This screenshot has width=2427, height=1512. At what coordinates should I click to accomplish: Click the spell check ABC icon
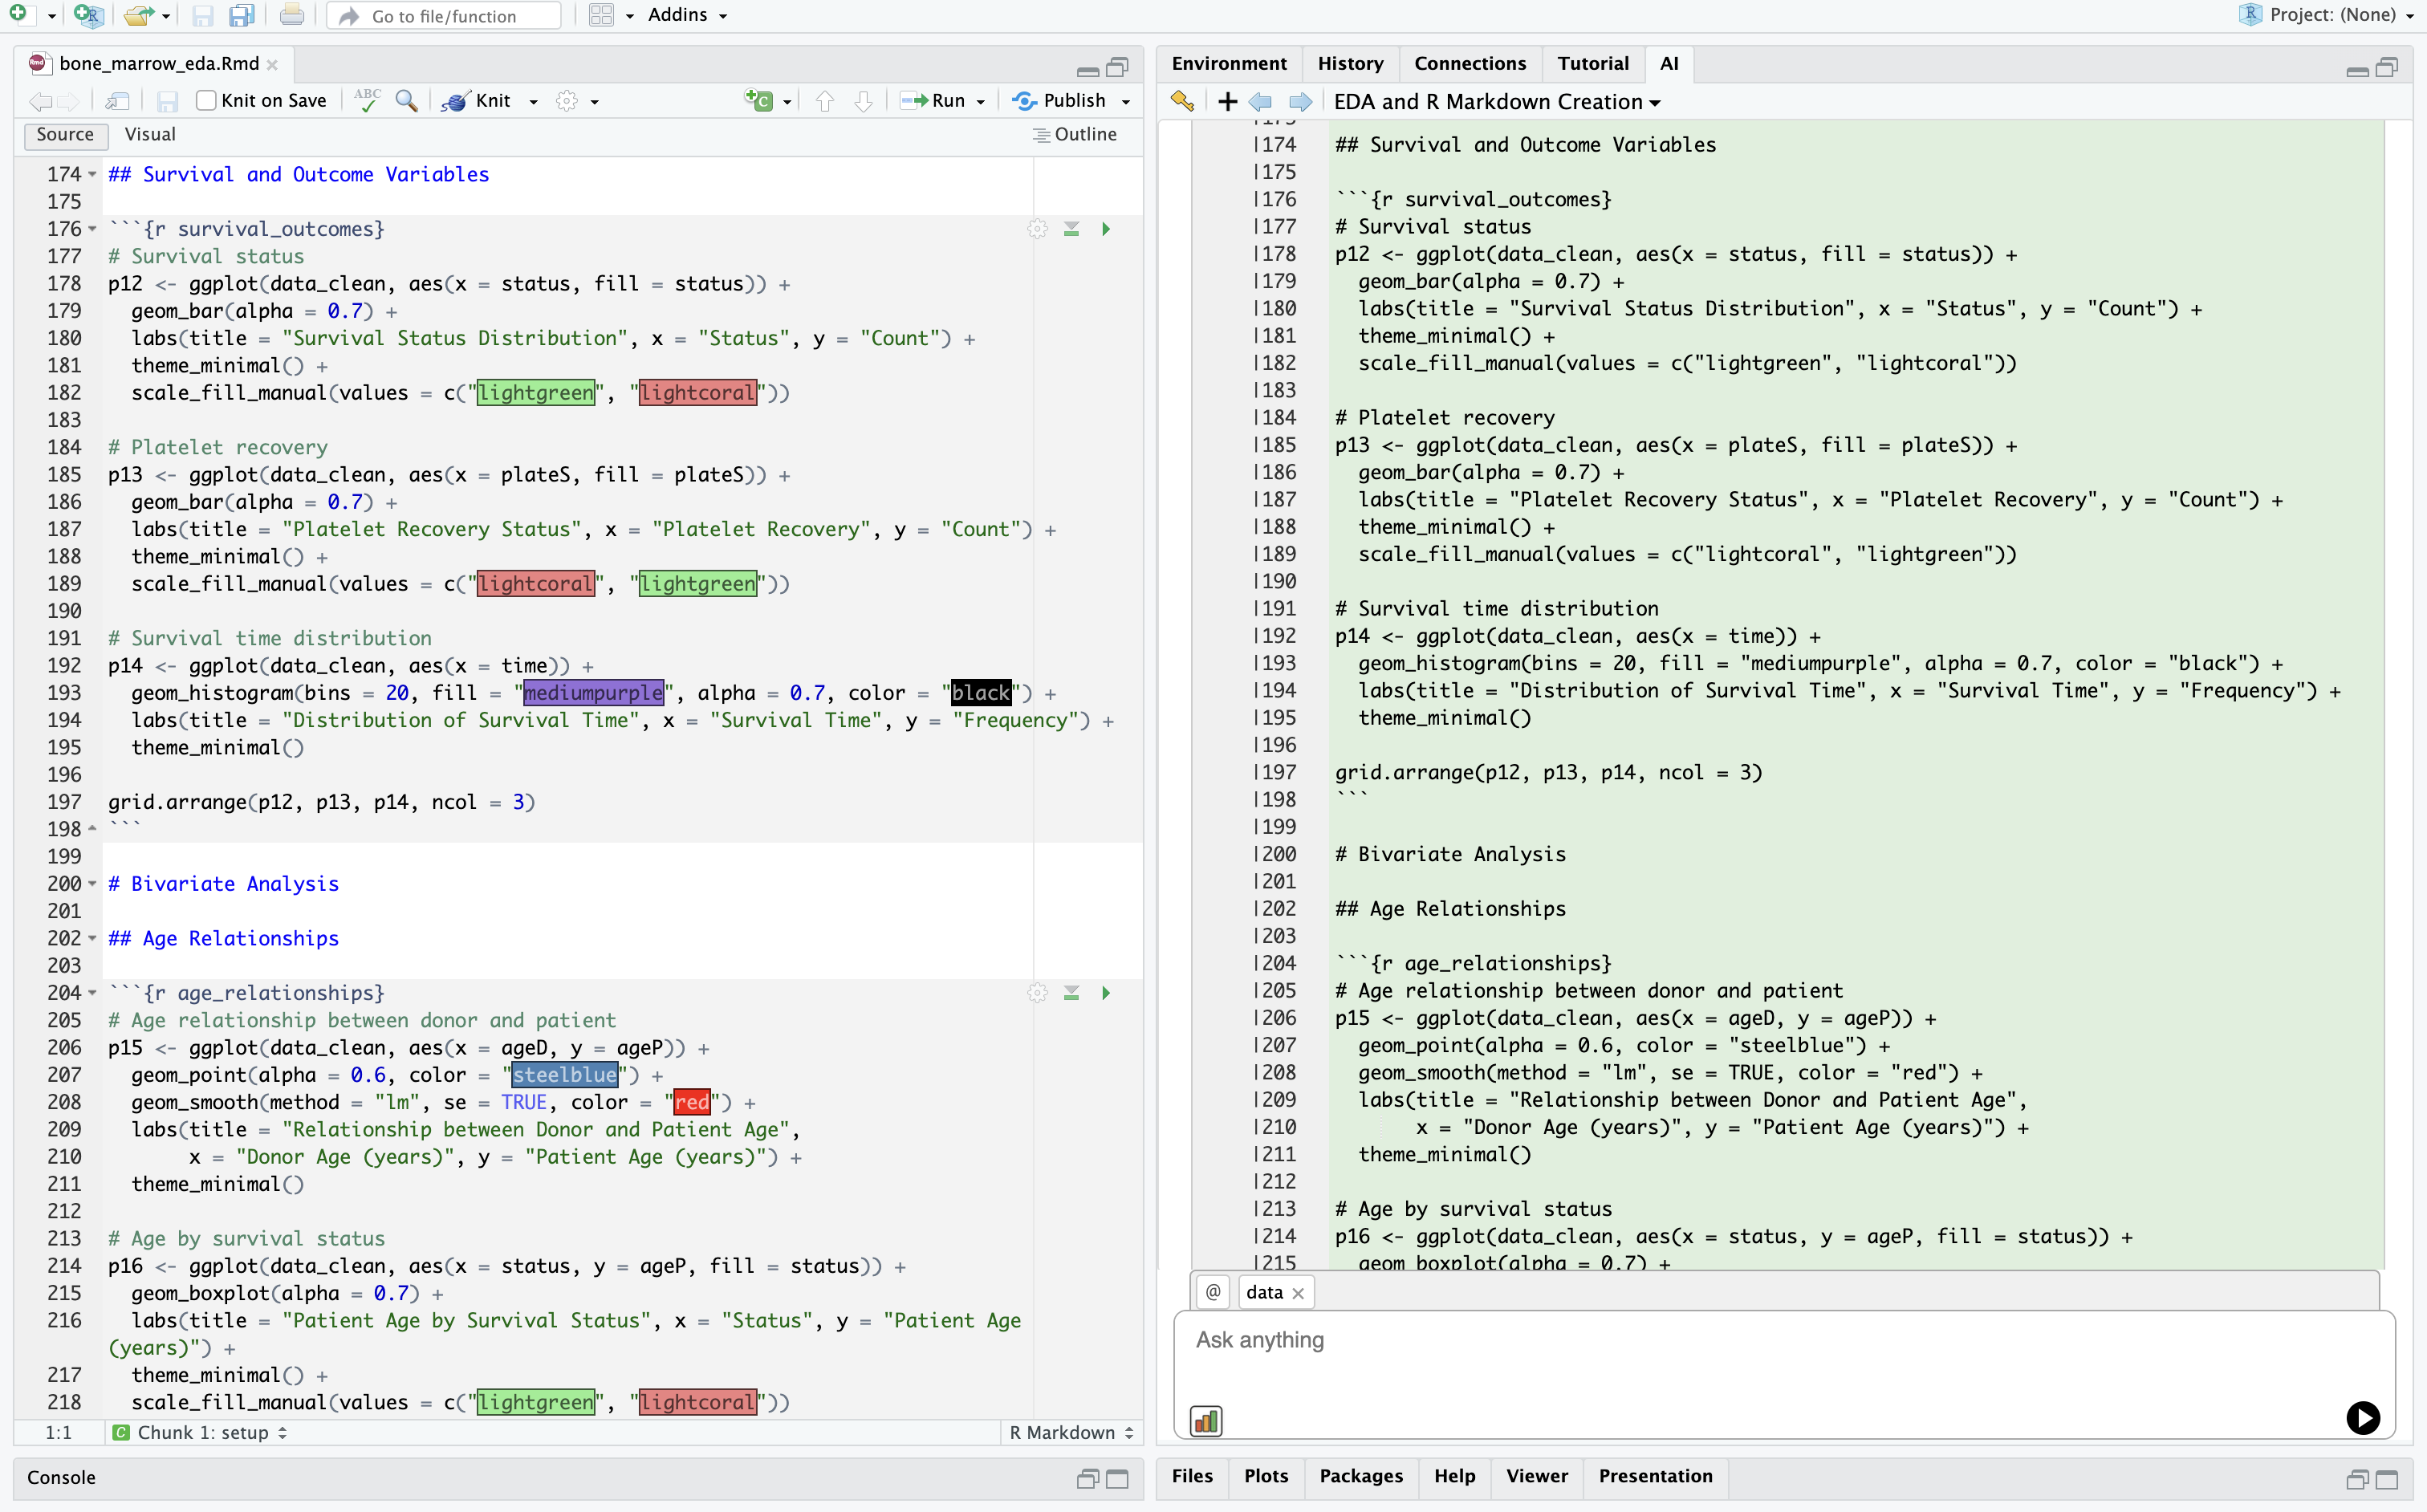click(367, 100)
